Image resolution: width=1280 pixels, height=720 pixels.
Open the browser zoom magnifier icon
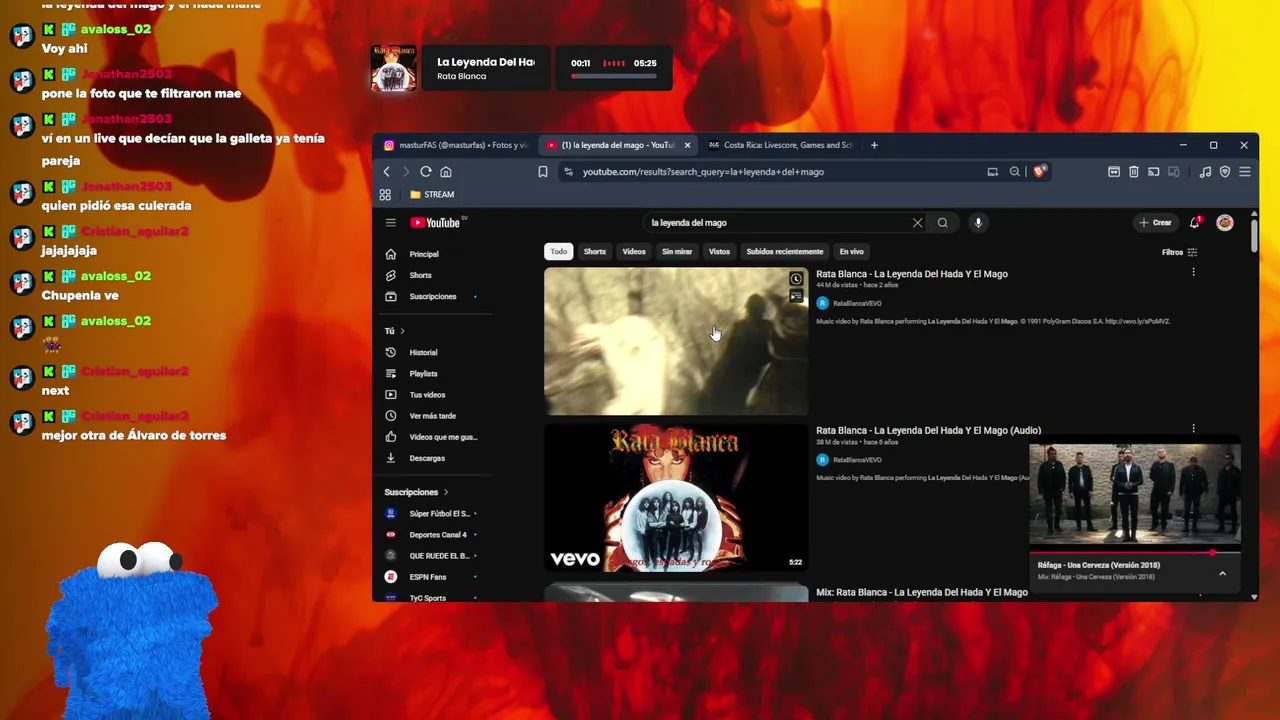pyautogui.click(x=1014, y=172)
